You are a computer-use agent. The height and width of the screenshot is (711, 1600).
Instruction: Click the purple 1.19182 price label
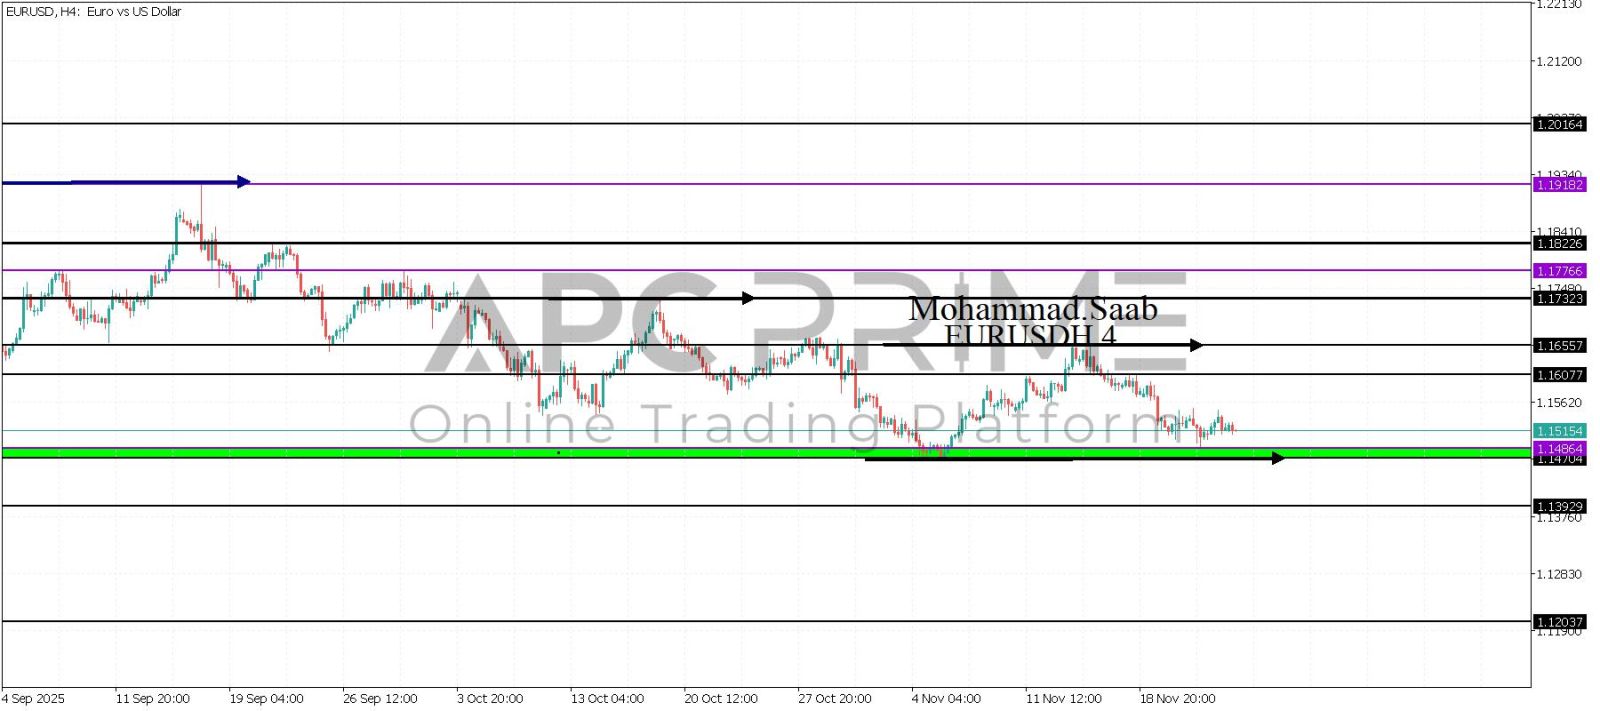click(1559, 185)
